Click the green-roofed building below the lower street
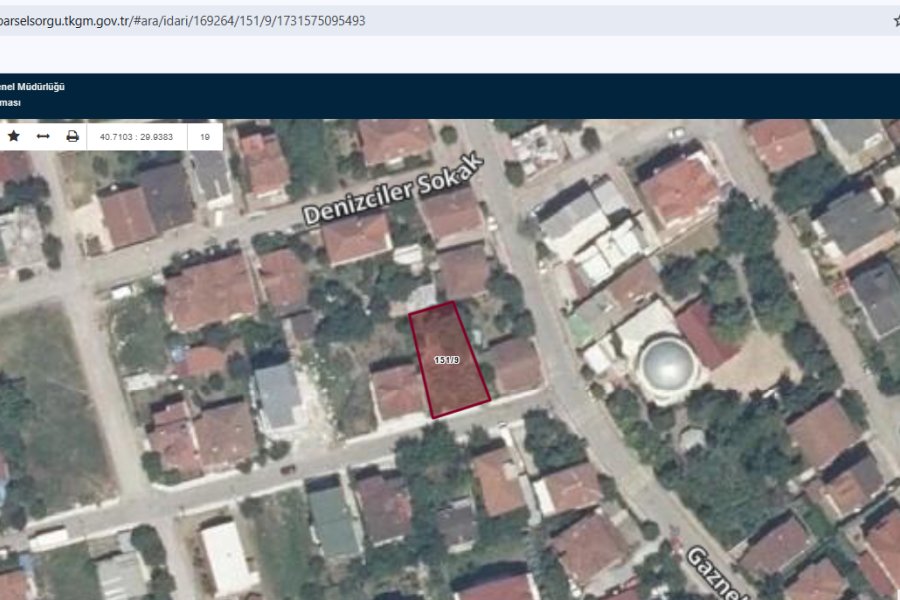The width and height of the screenshot is (900, 600). click(333, 521)
